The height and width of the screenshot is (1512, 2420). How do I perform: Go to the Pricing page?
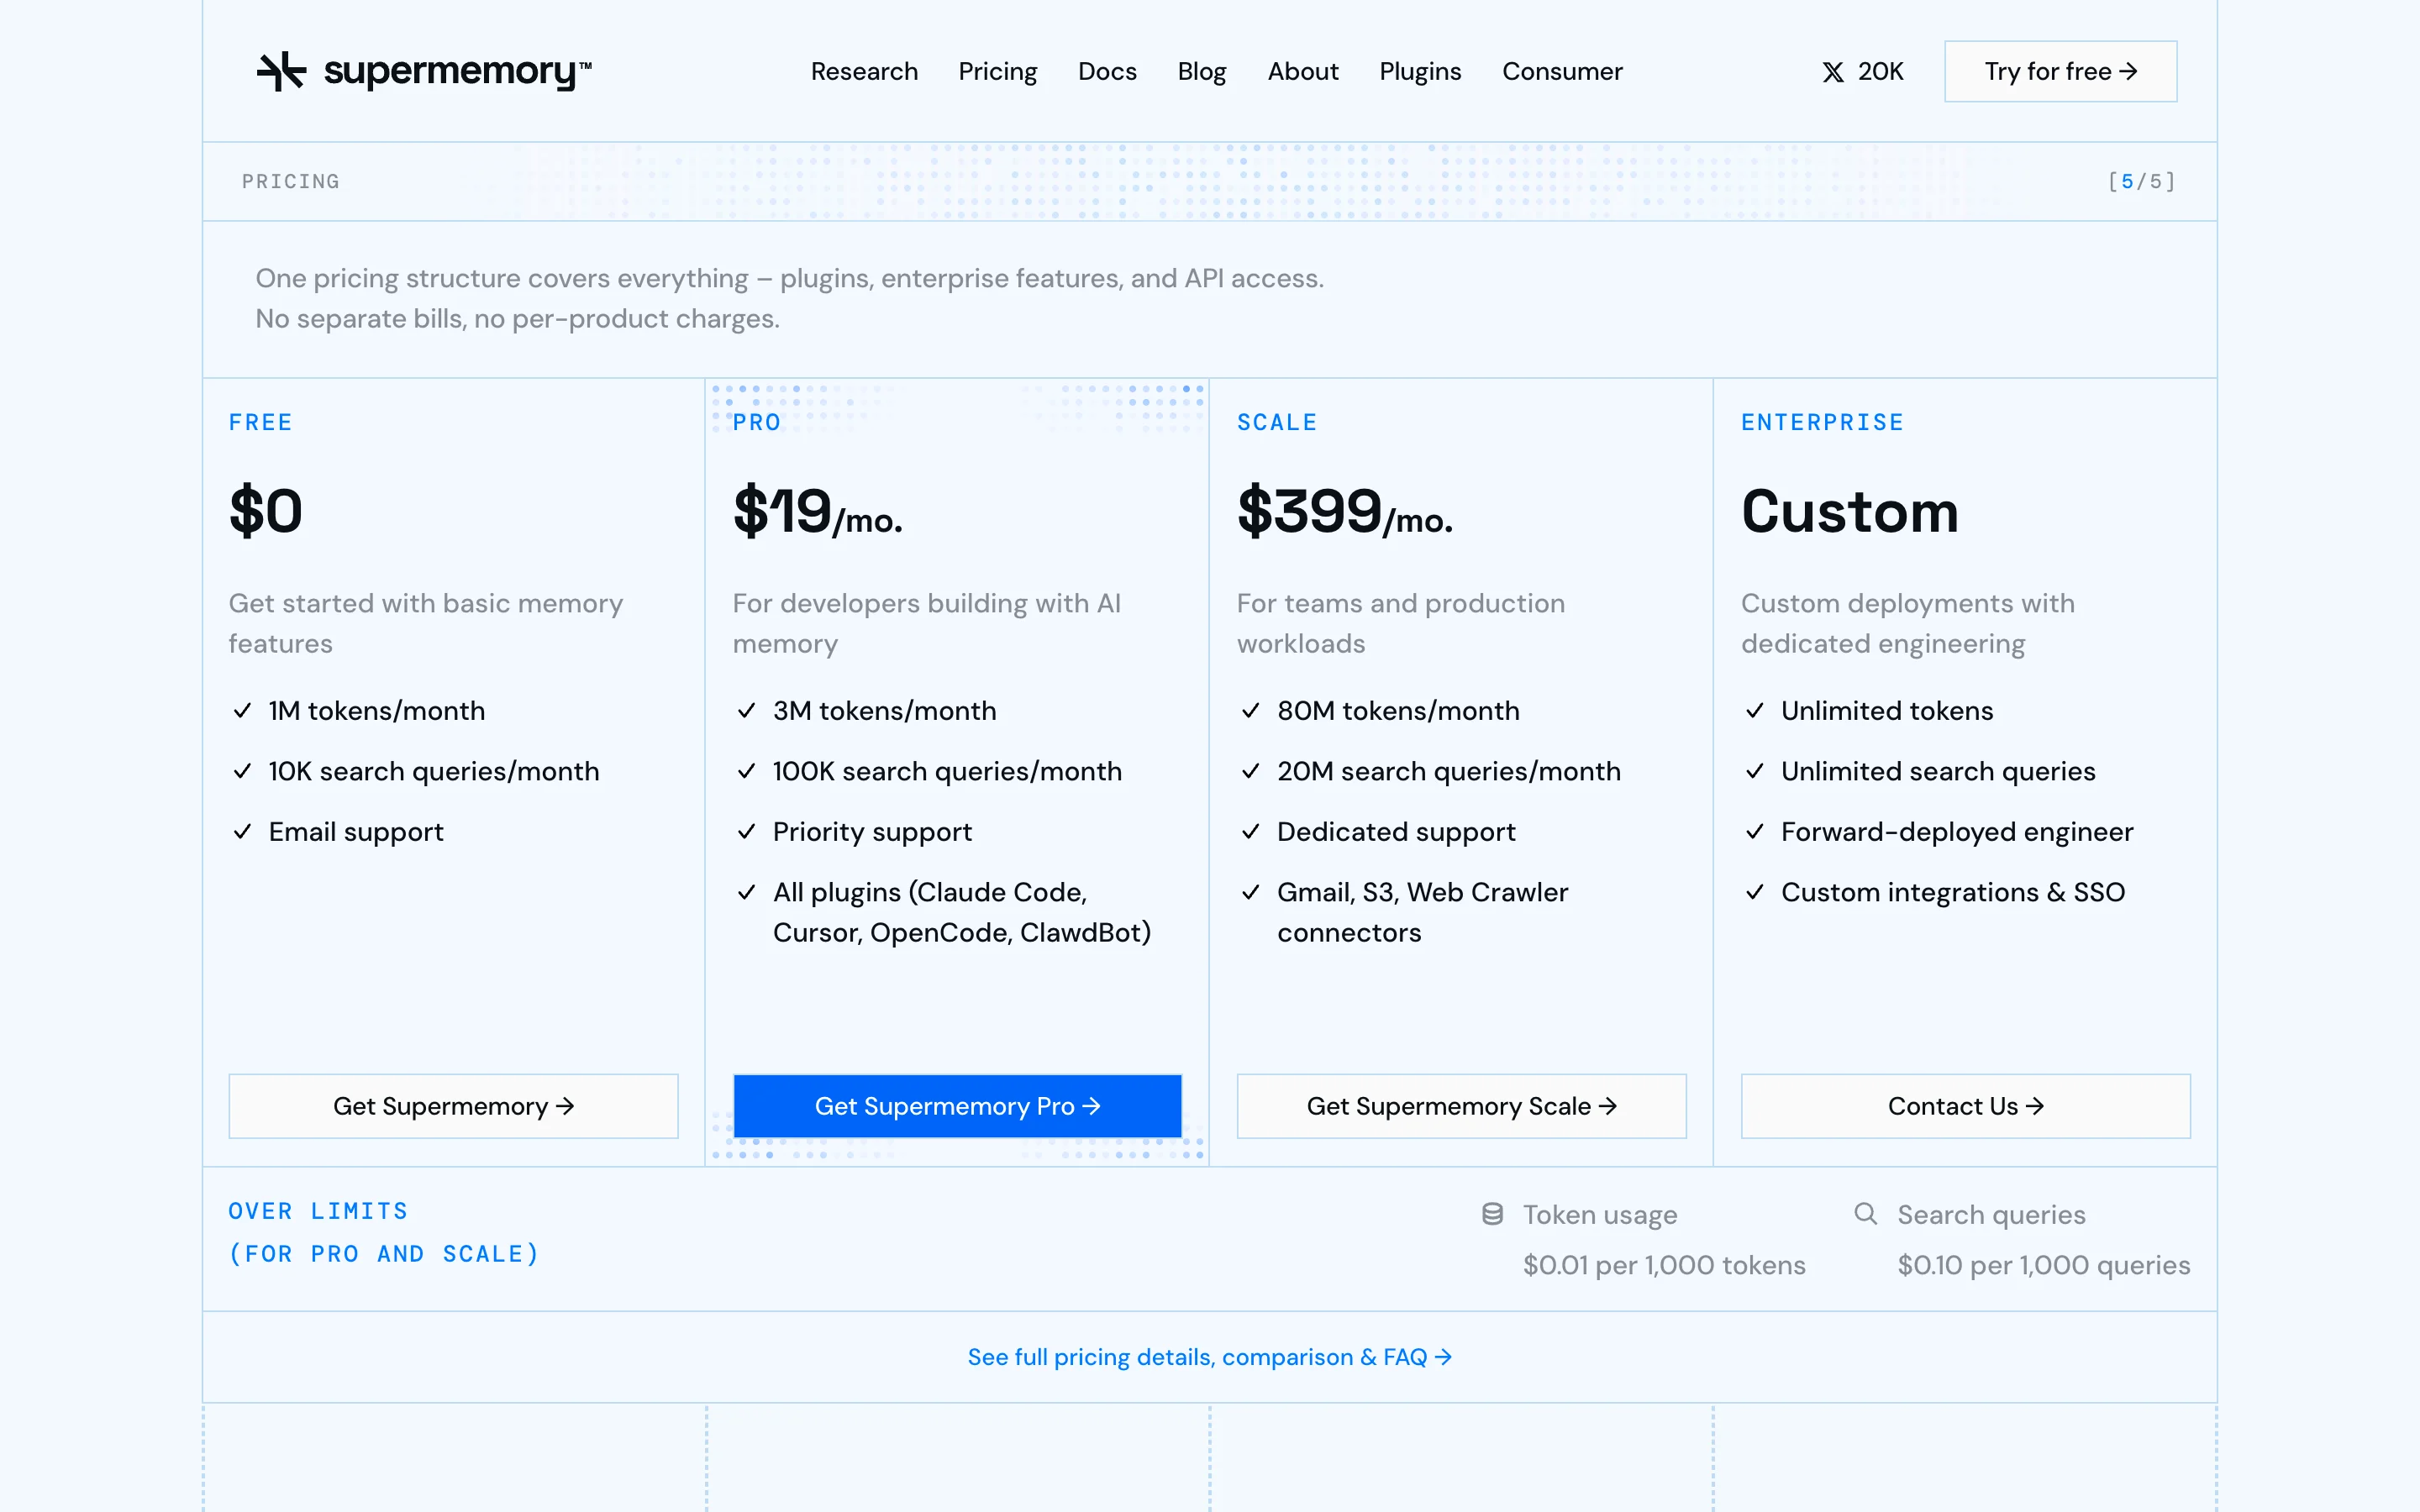(x=997, y=71)
